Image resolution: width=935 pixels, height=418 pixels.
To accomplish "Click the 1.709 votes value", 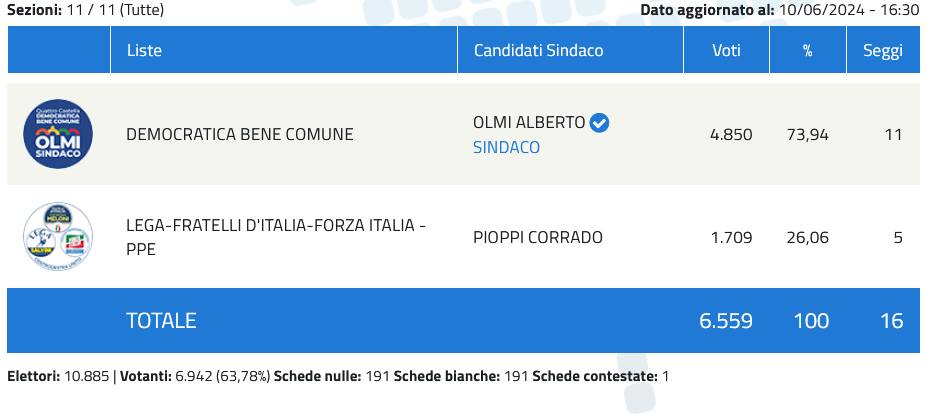I will click(x=730, y=237).
